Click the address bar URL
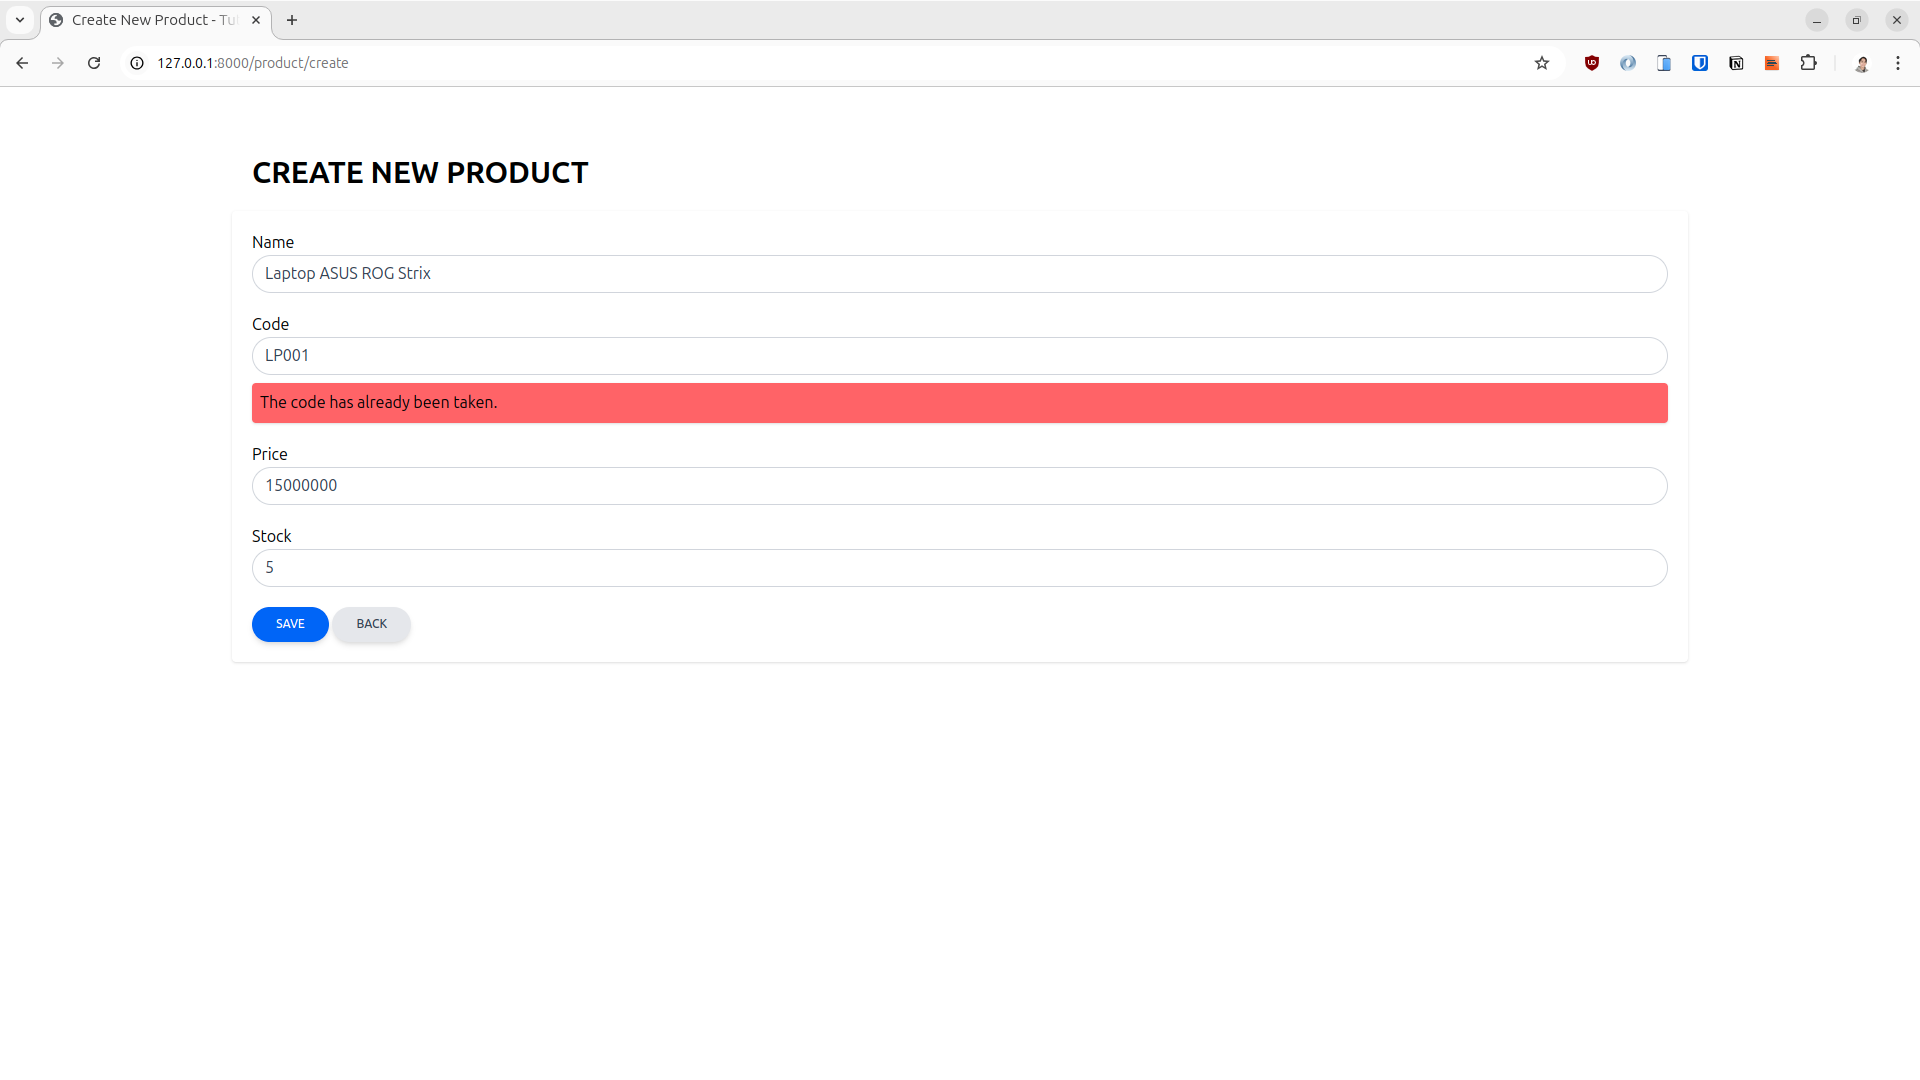Viewport: 1920px width, 1080px height. [x=253, y=62]
